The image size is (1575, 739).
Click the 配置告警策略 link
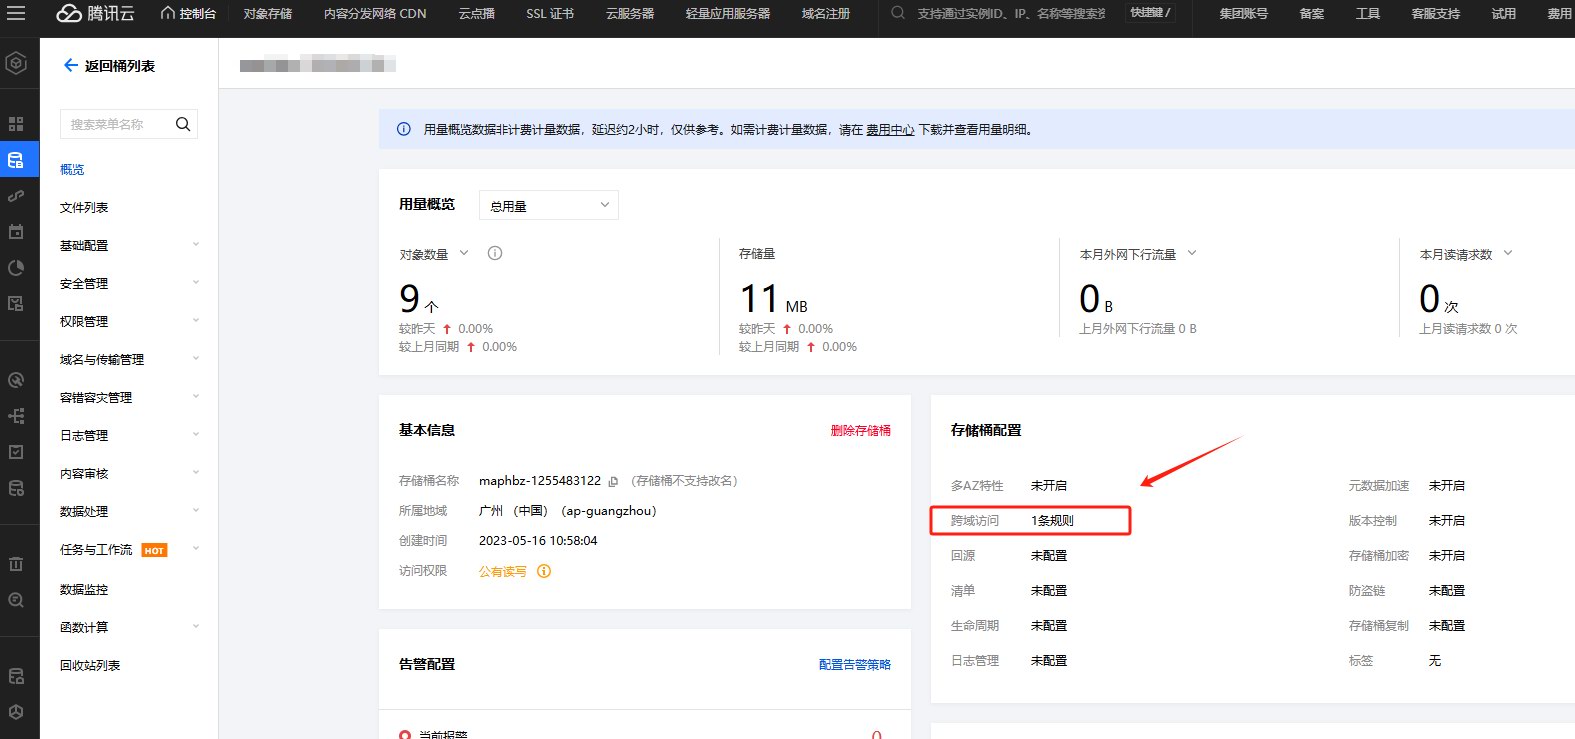click(x=855, y=664)
